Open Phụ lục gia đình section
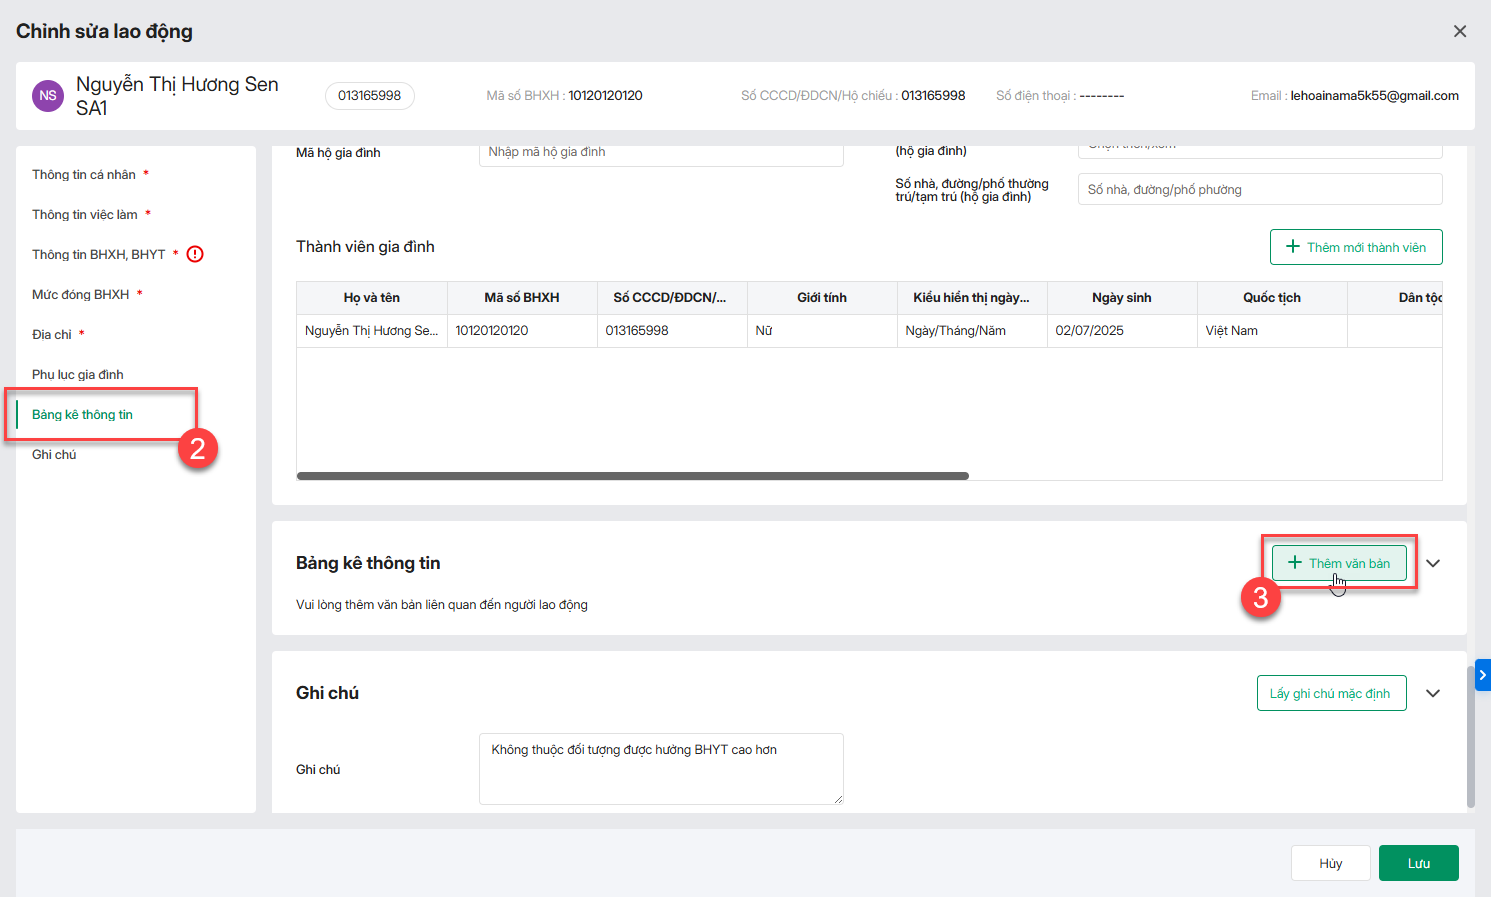The width and height of the screenshot is (1491, 897). click(78, 375)
